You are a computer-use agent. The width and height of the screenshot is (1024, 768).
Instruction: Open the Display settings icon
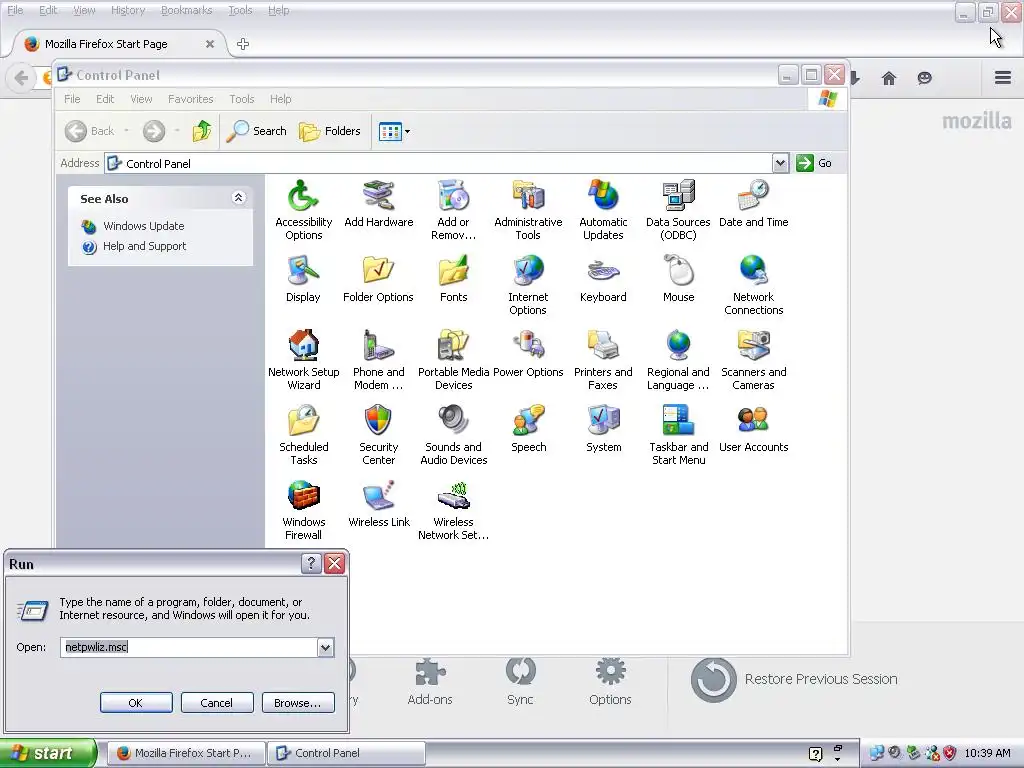pos(303,279)
